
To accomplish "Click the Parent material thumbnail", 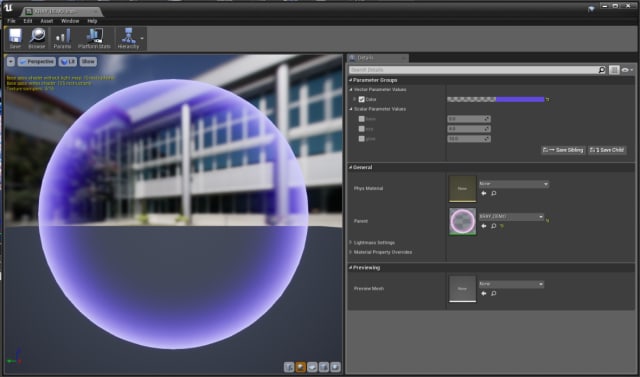I will click(x=462, y=222).
